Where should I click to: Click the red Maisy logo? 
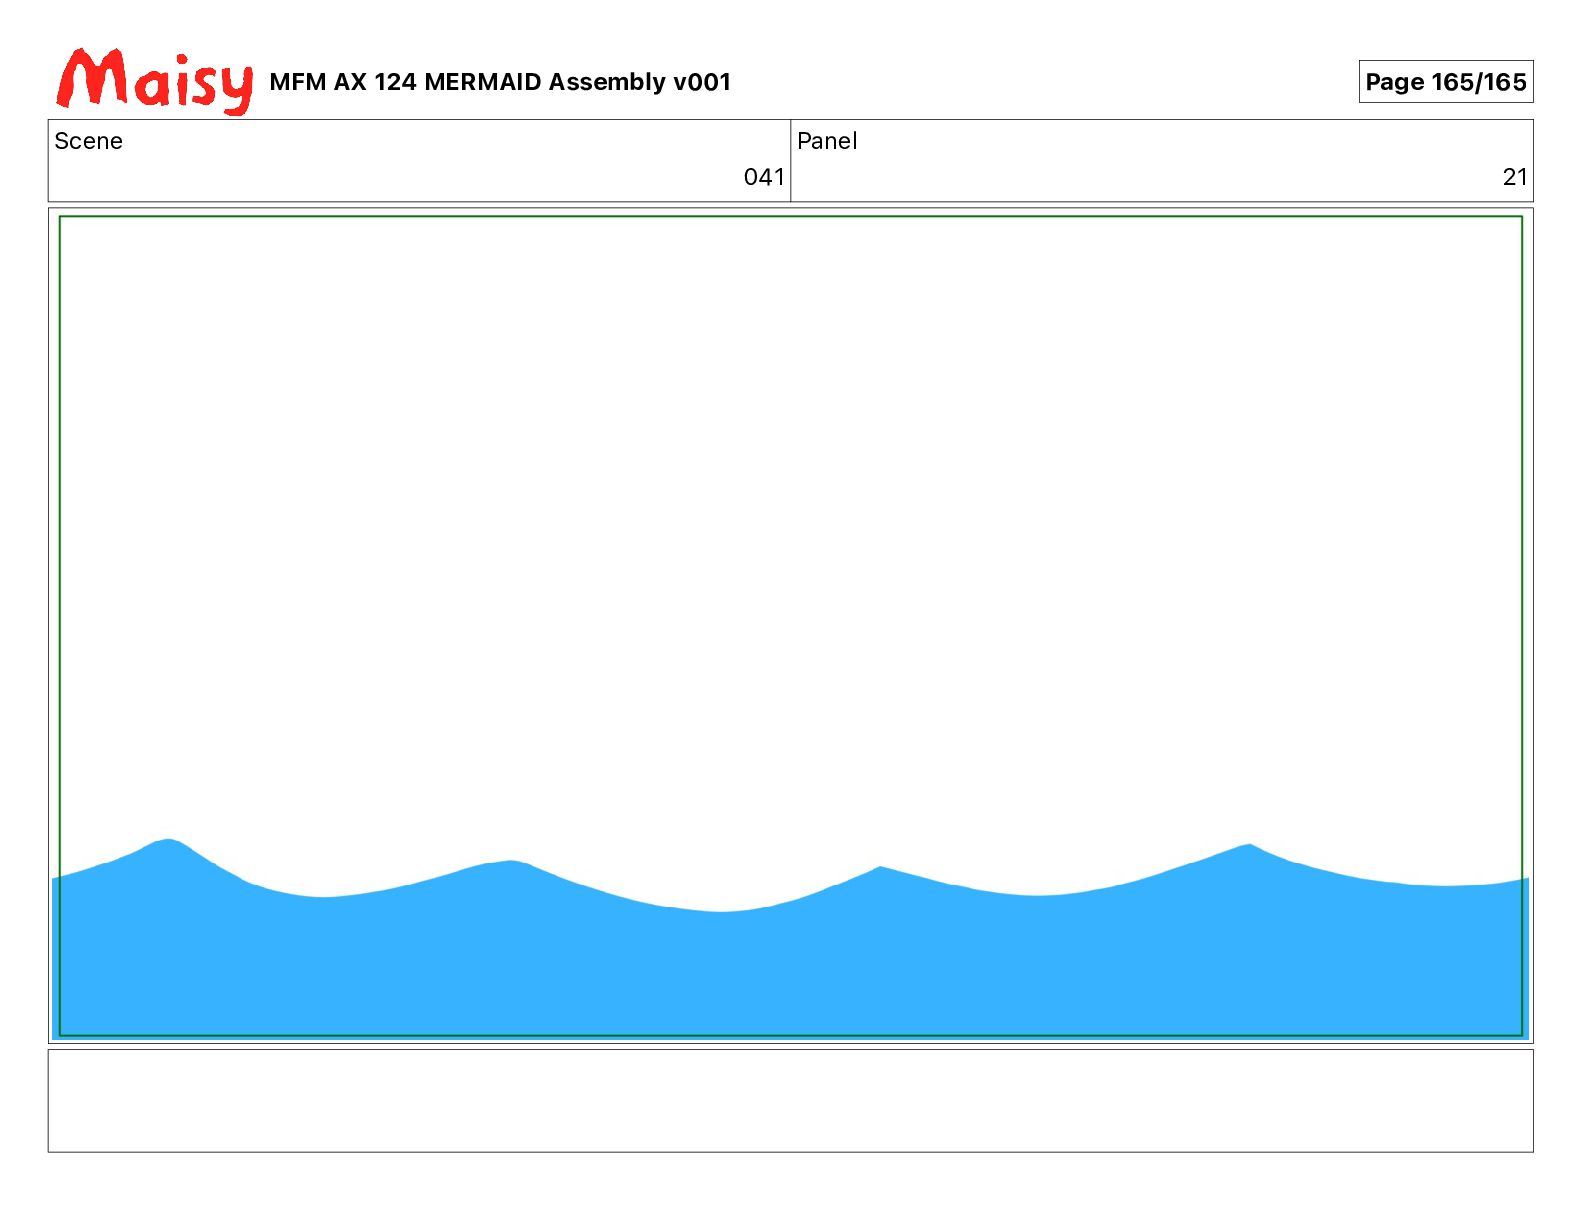155,80
